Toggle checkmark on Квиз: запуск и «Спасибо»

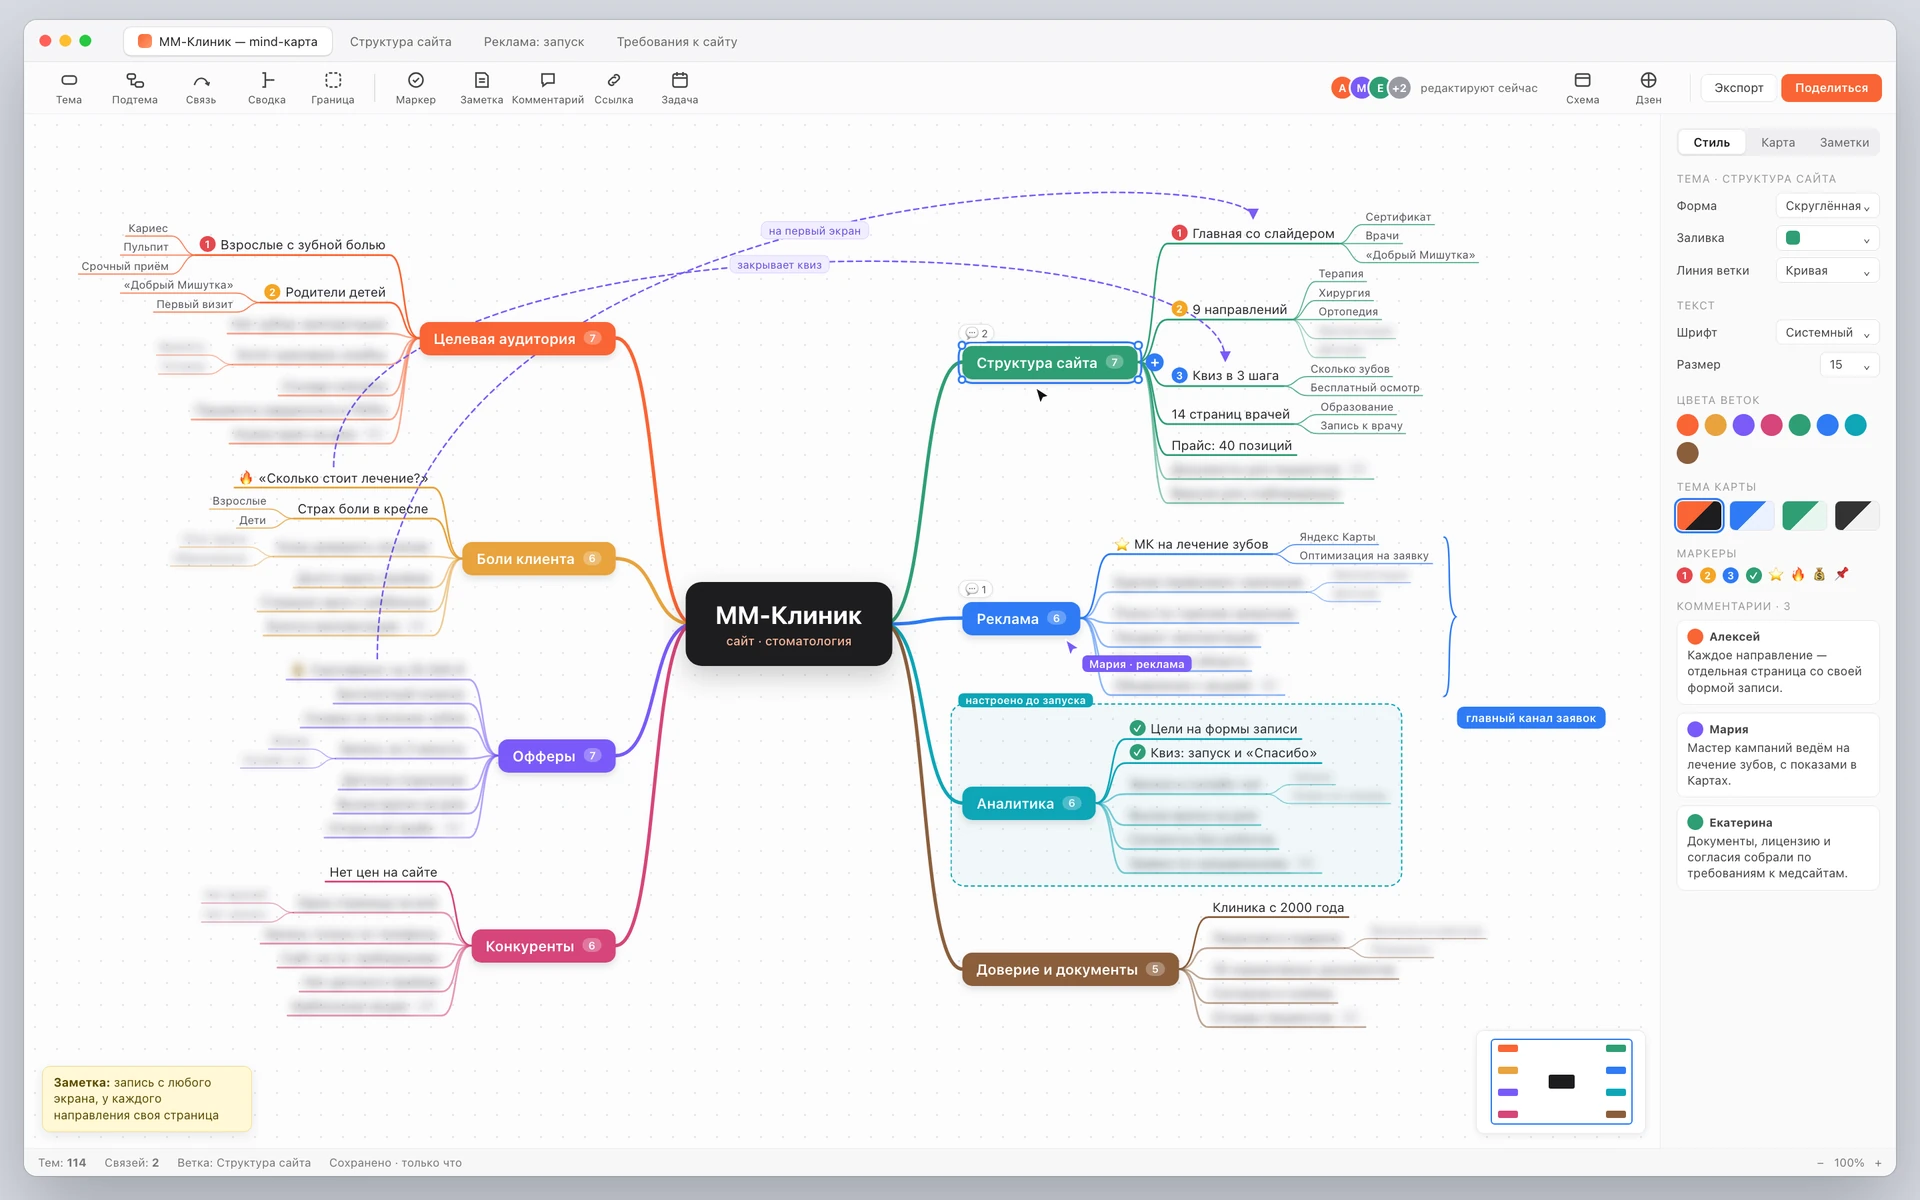point(1137,752)
